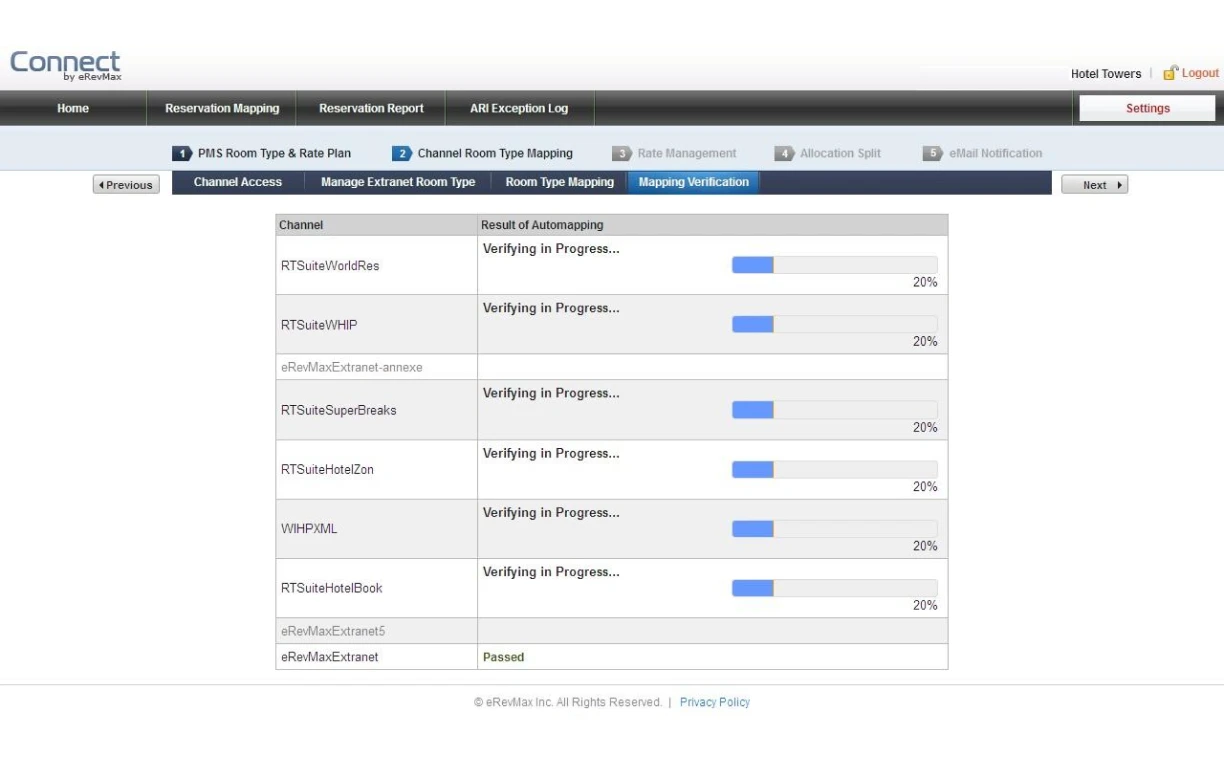Screen dimensions: 1224x768
Task: Select WIHPXML channel cell
Action: (x=377, y=529)
